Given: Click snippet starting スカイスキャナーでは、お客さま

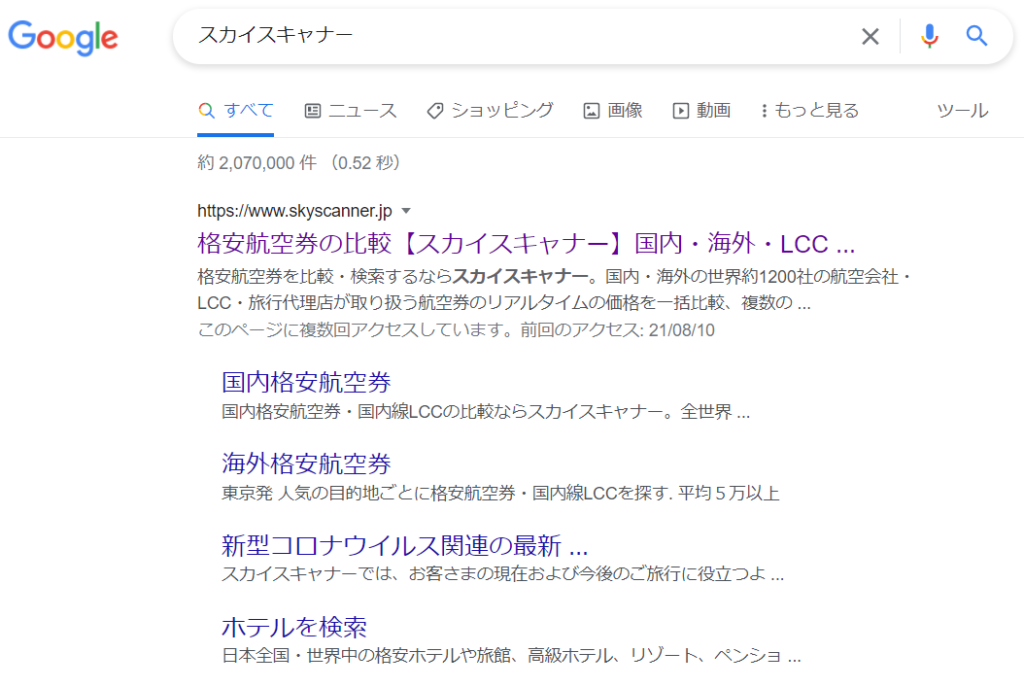Looking at the screenshot, I should point(502,574).
